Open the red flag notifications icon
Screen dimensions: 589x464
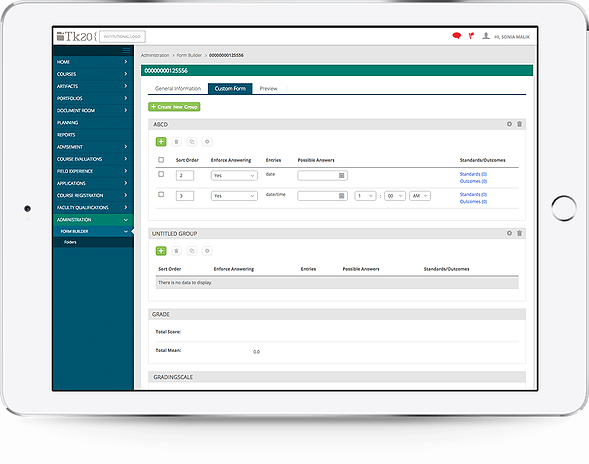(x=471, y=36)
